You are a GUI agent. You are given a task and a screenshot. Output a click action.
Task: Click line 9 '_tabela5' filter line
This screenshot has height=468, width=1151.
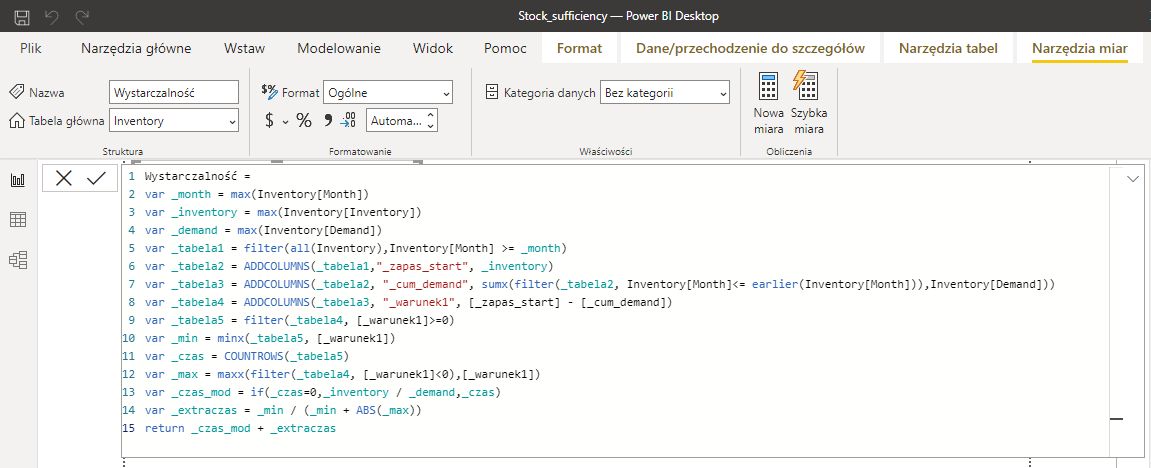(299, 321)
